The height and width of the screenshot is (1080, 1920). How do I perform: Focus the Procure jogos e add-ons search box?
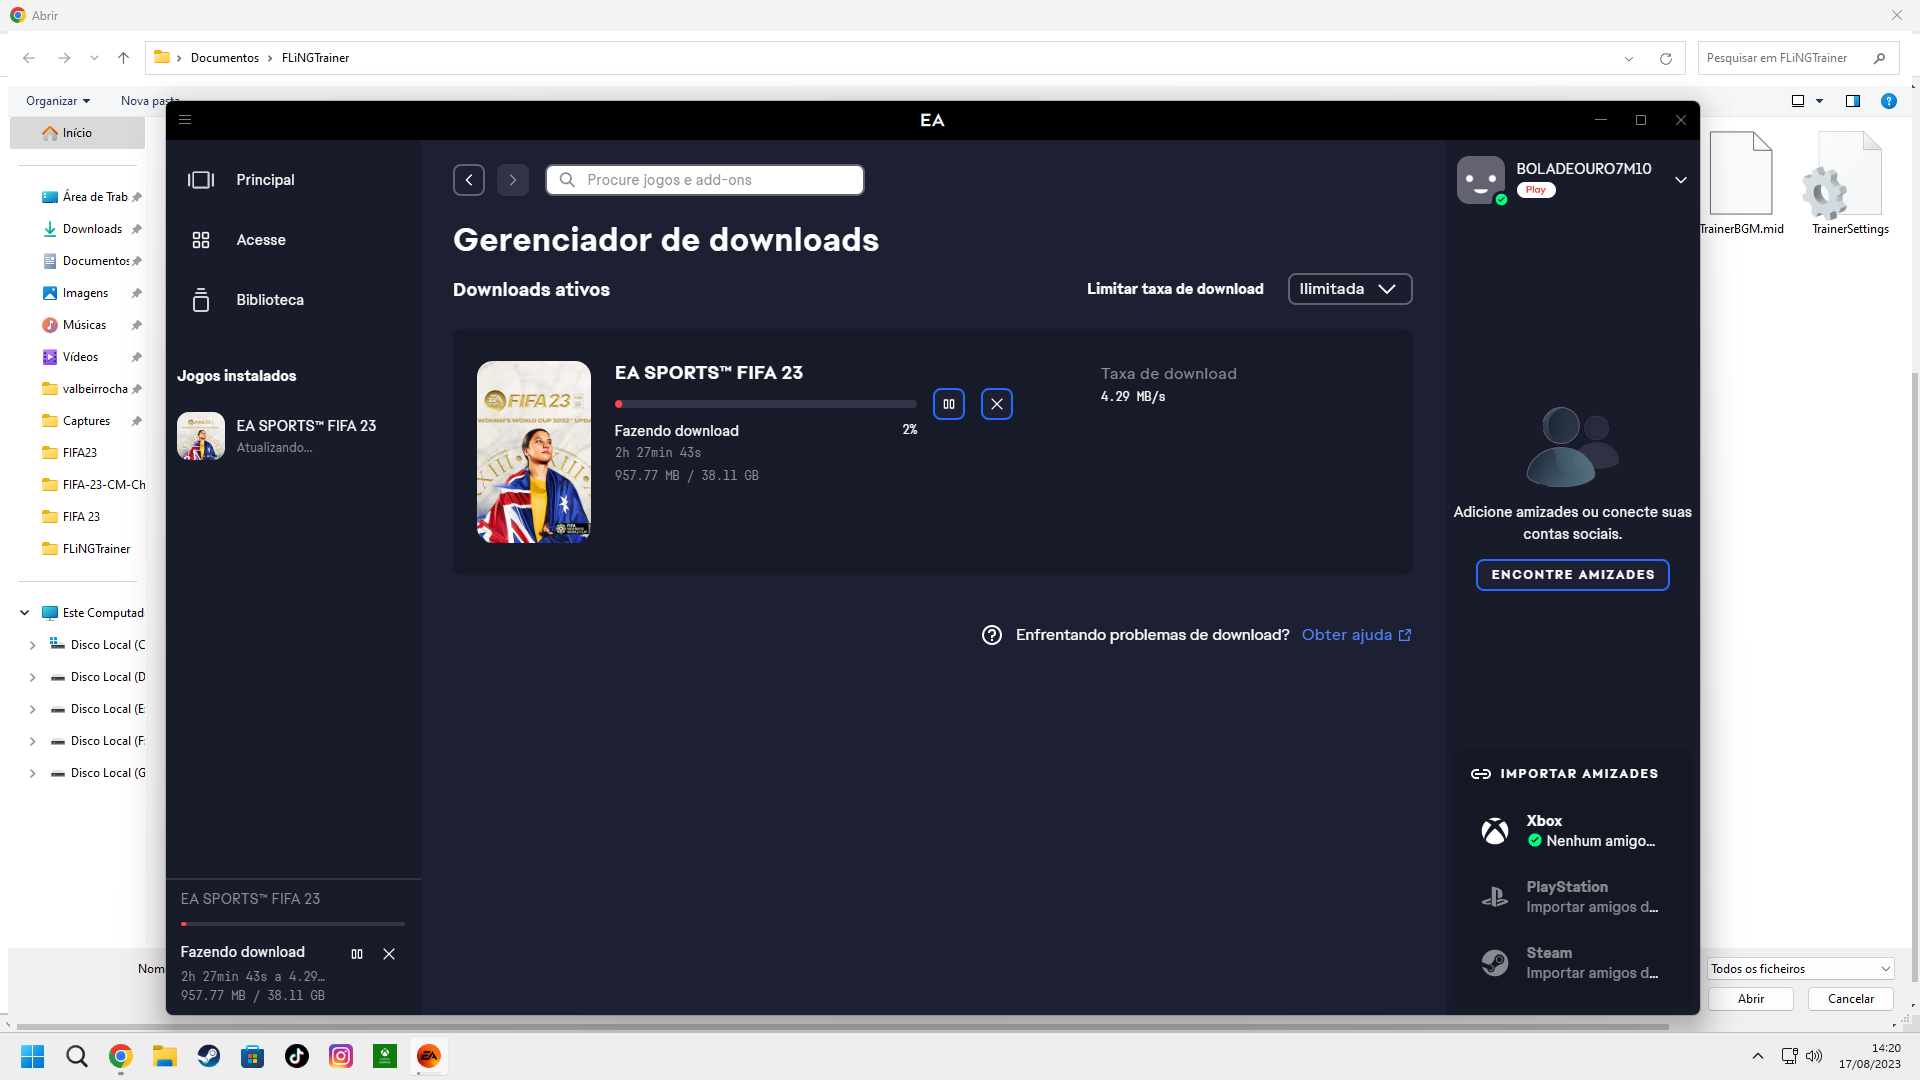click(705, 180)
